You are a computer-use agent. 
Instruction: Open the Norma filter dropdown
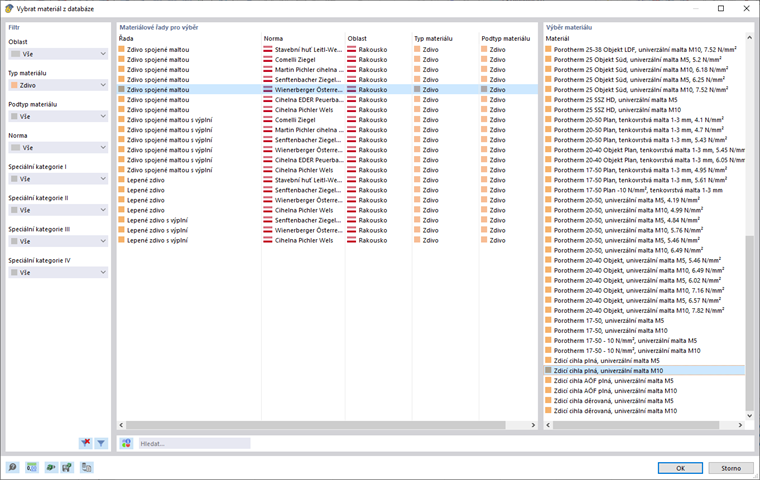pos(58,147)
